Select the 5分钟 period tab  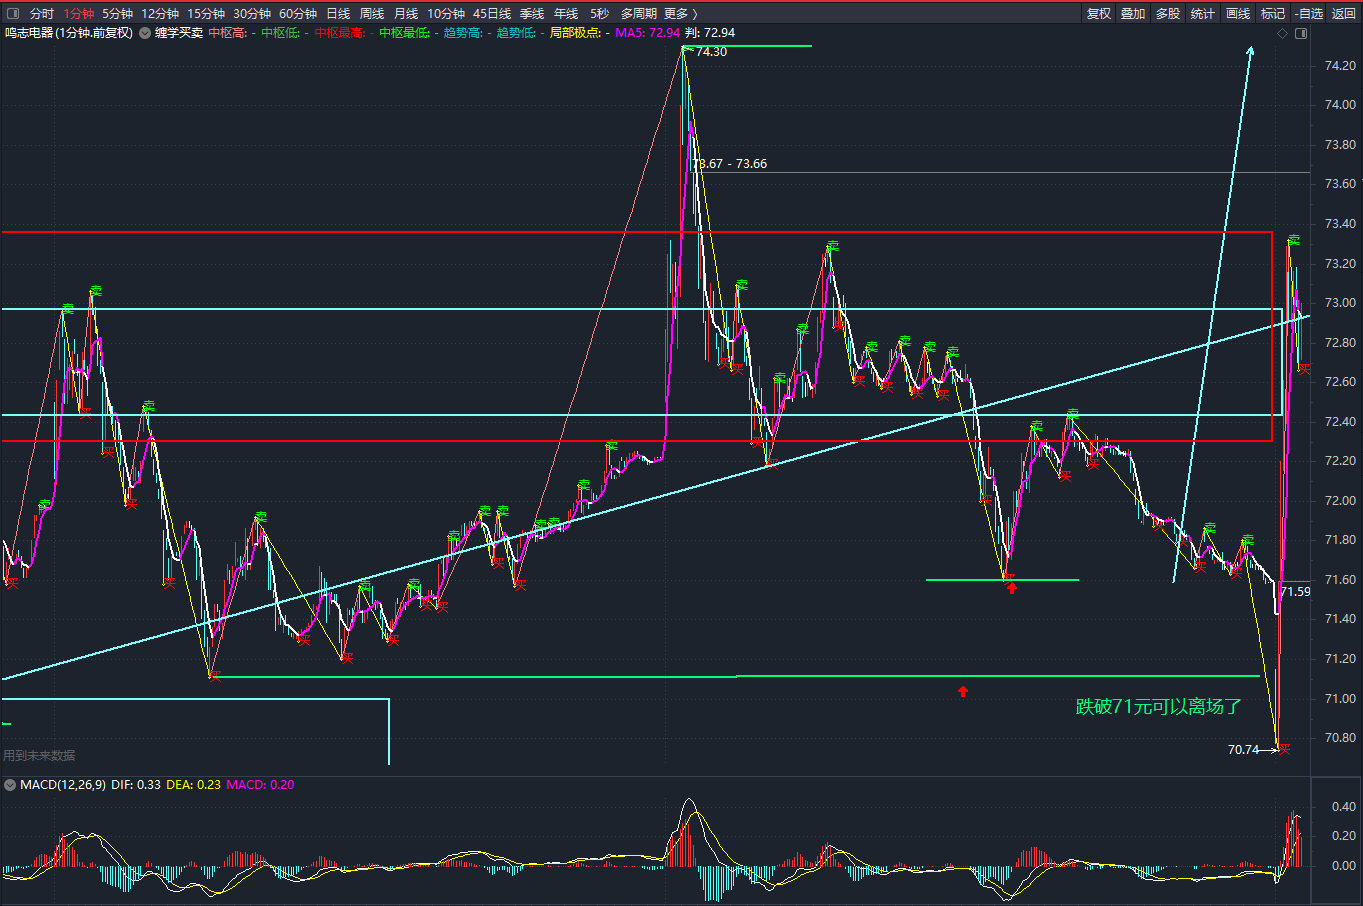coord(117,13)
